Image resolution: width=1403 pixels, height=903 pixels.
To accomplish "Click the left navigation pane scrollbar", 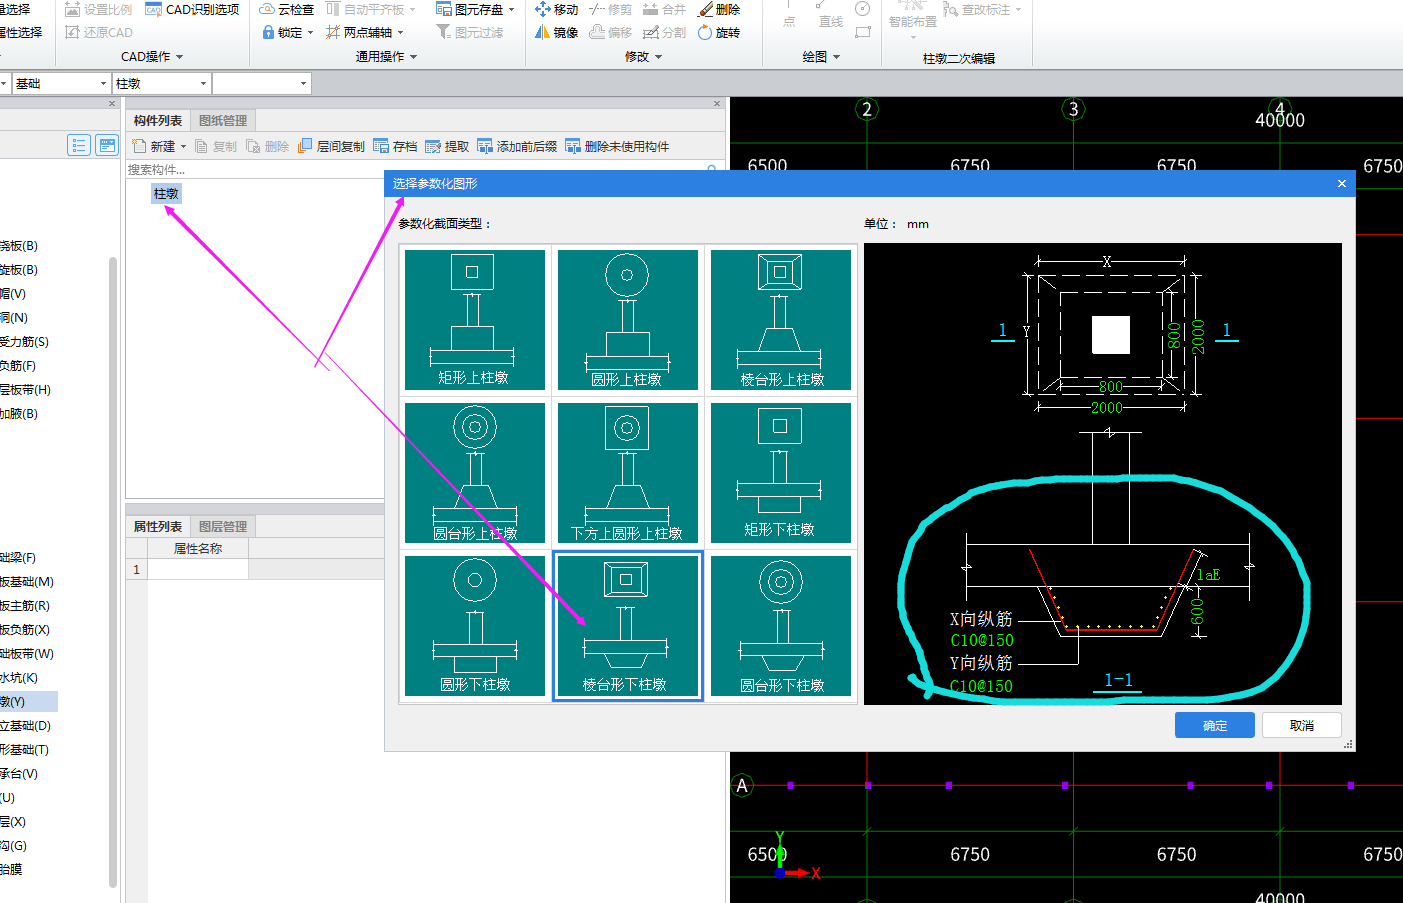I will tap(113, 570).
